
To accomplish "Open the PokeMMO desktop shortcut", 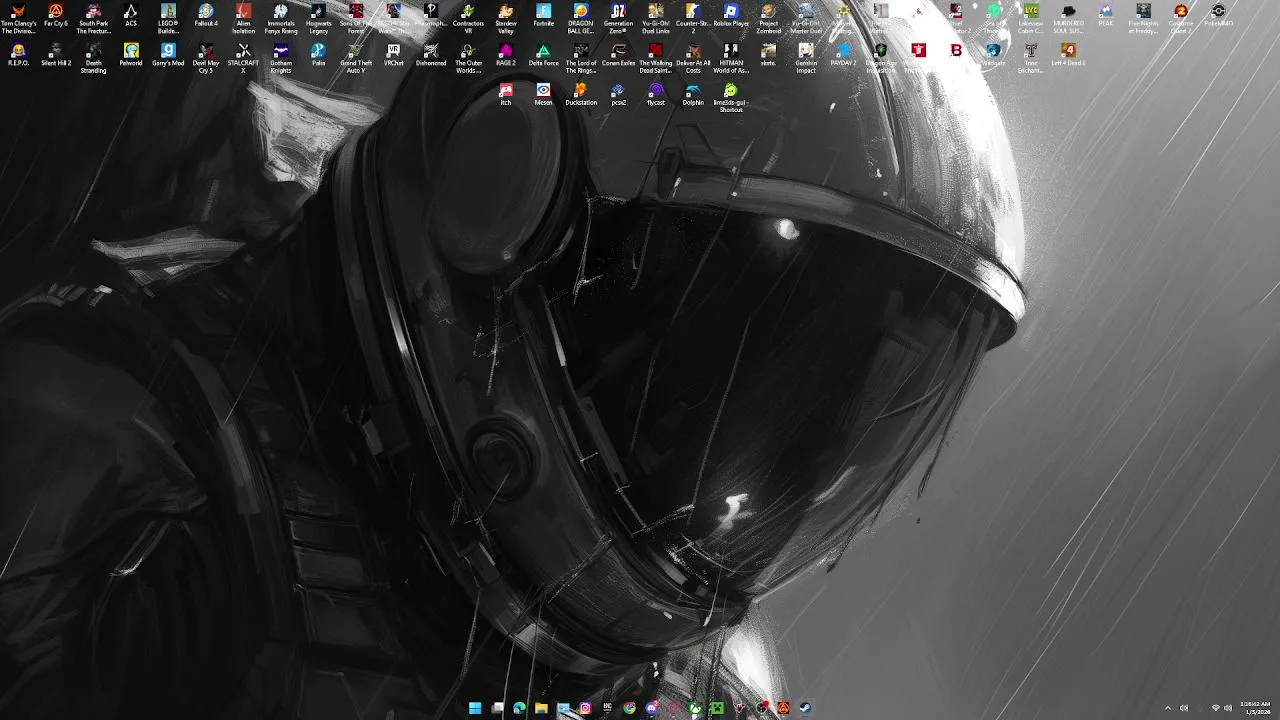I will coord(1218,16).
